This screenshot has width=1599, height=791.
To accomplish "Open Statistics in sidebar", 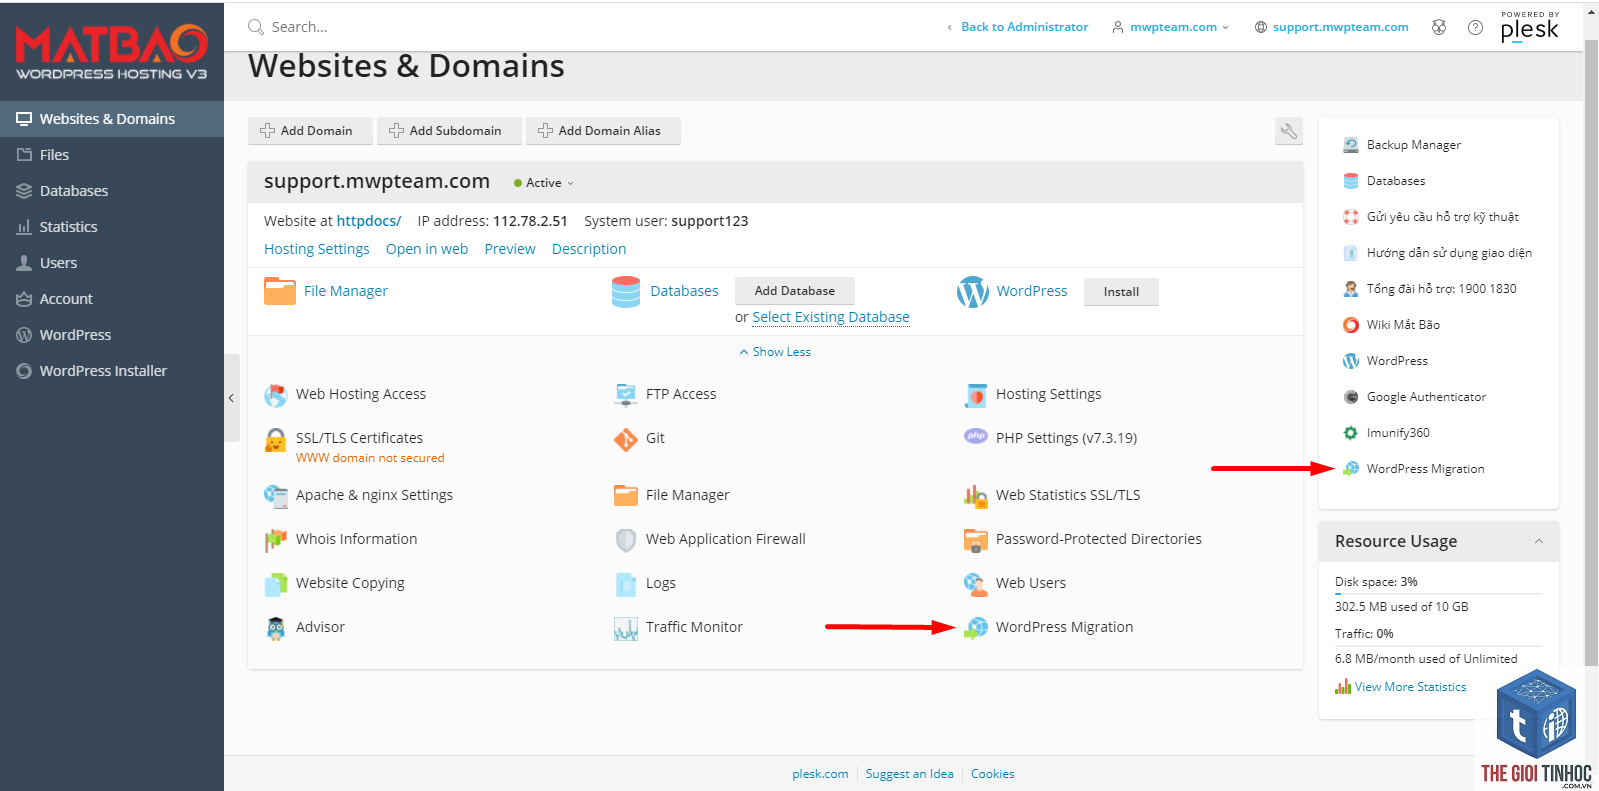I will tap(112, 227).
